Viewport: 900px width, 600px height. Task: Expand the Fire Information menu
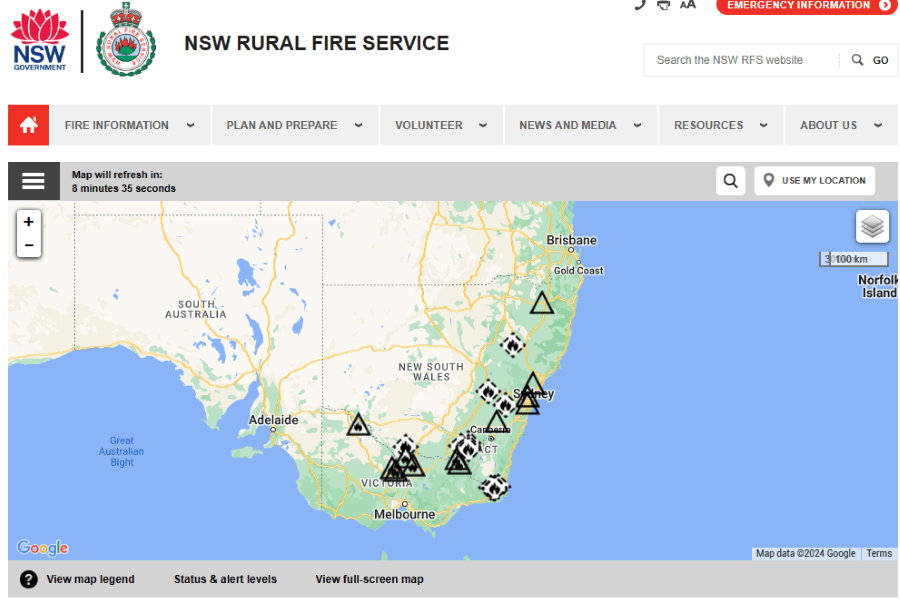pyautogui.click(x=129, y=125)
